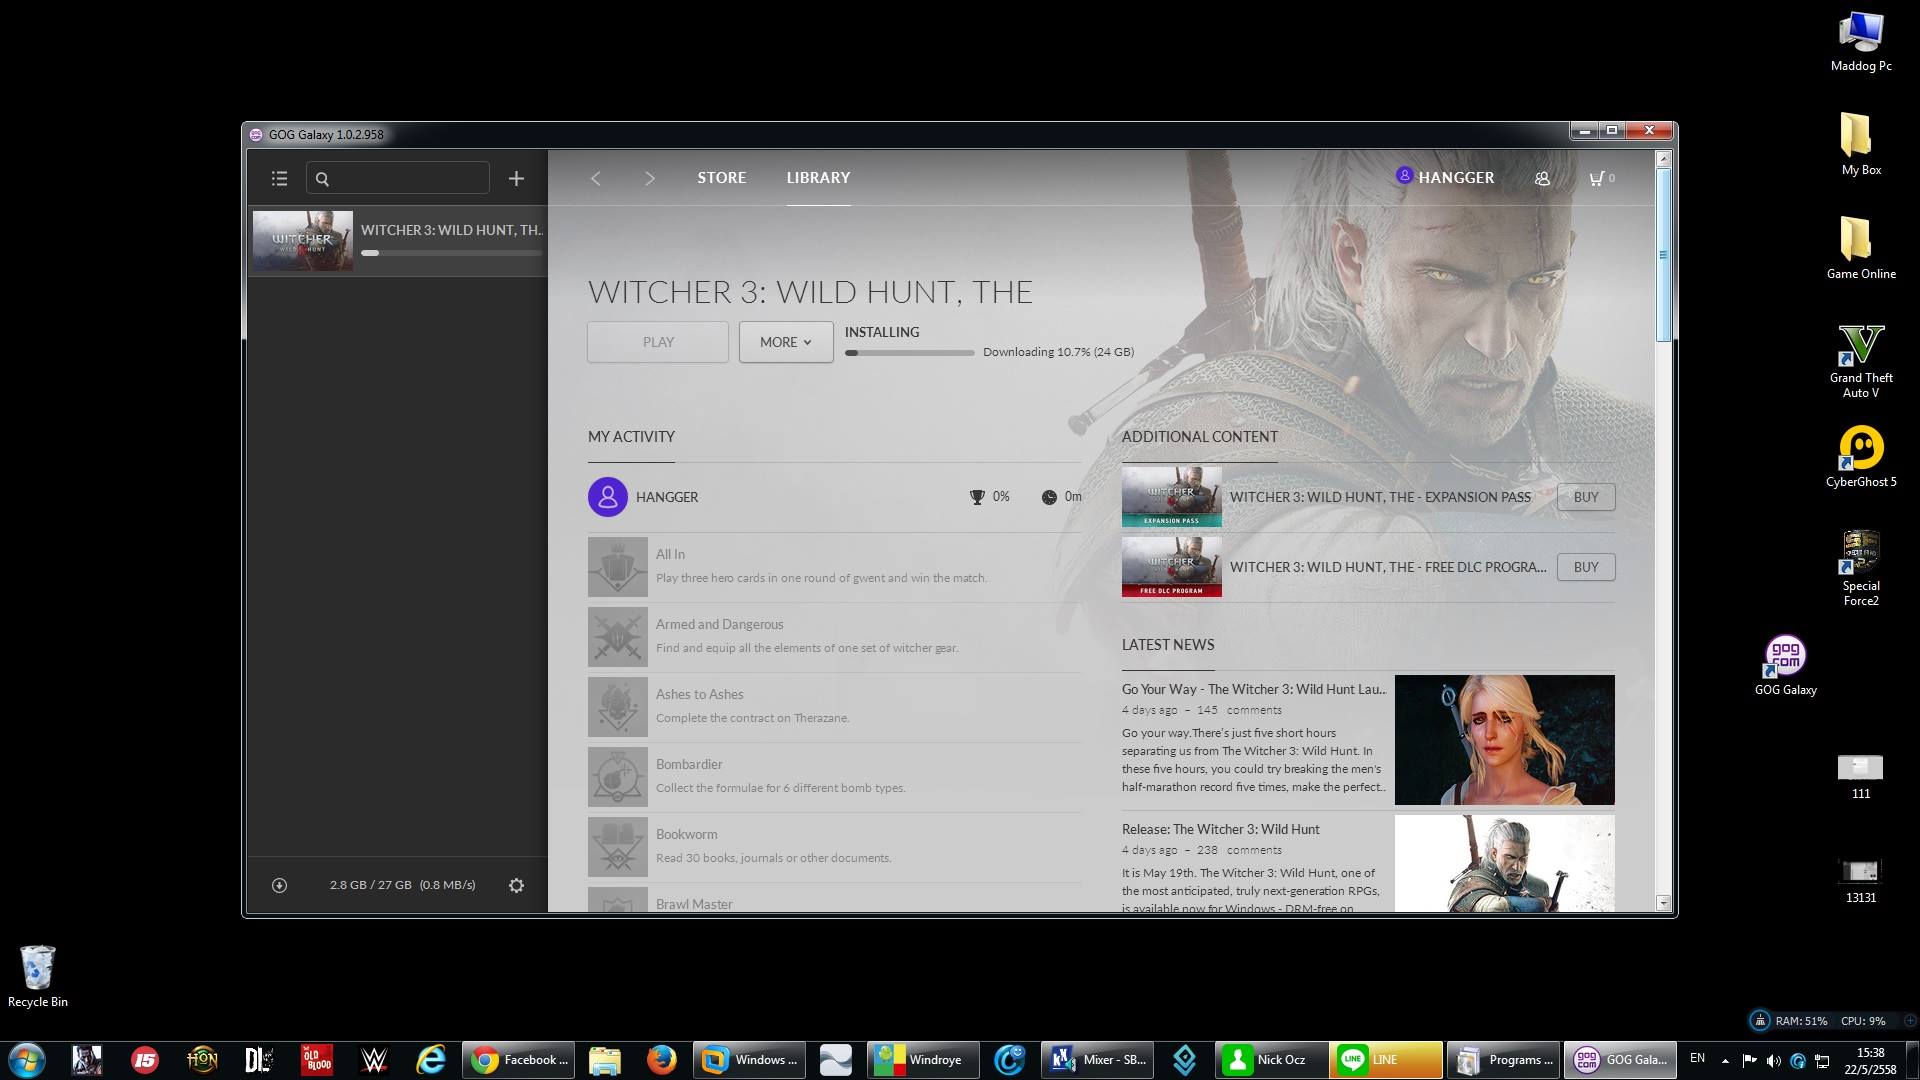Image resolution: width=1920 pixels, height=1080 pixels.
Task: Click the forward navigation arrow
Action: pos(649,178)
